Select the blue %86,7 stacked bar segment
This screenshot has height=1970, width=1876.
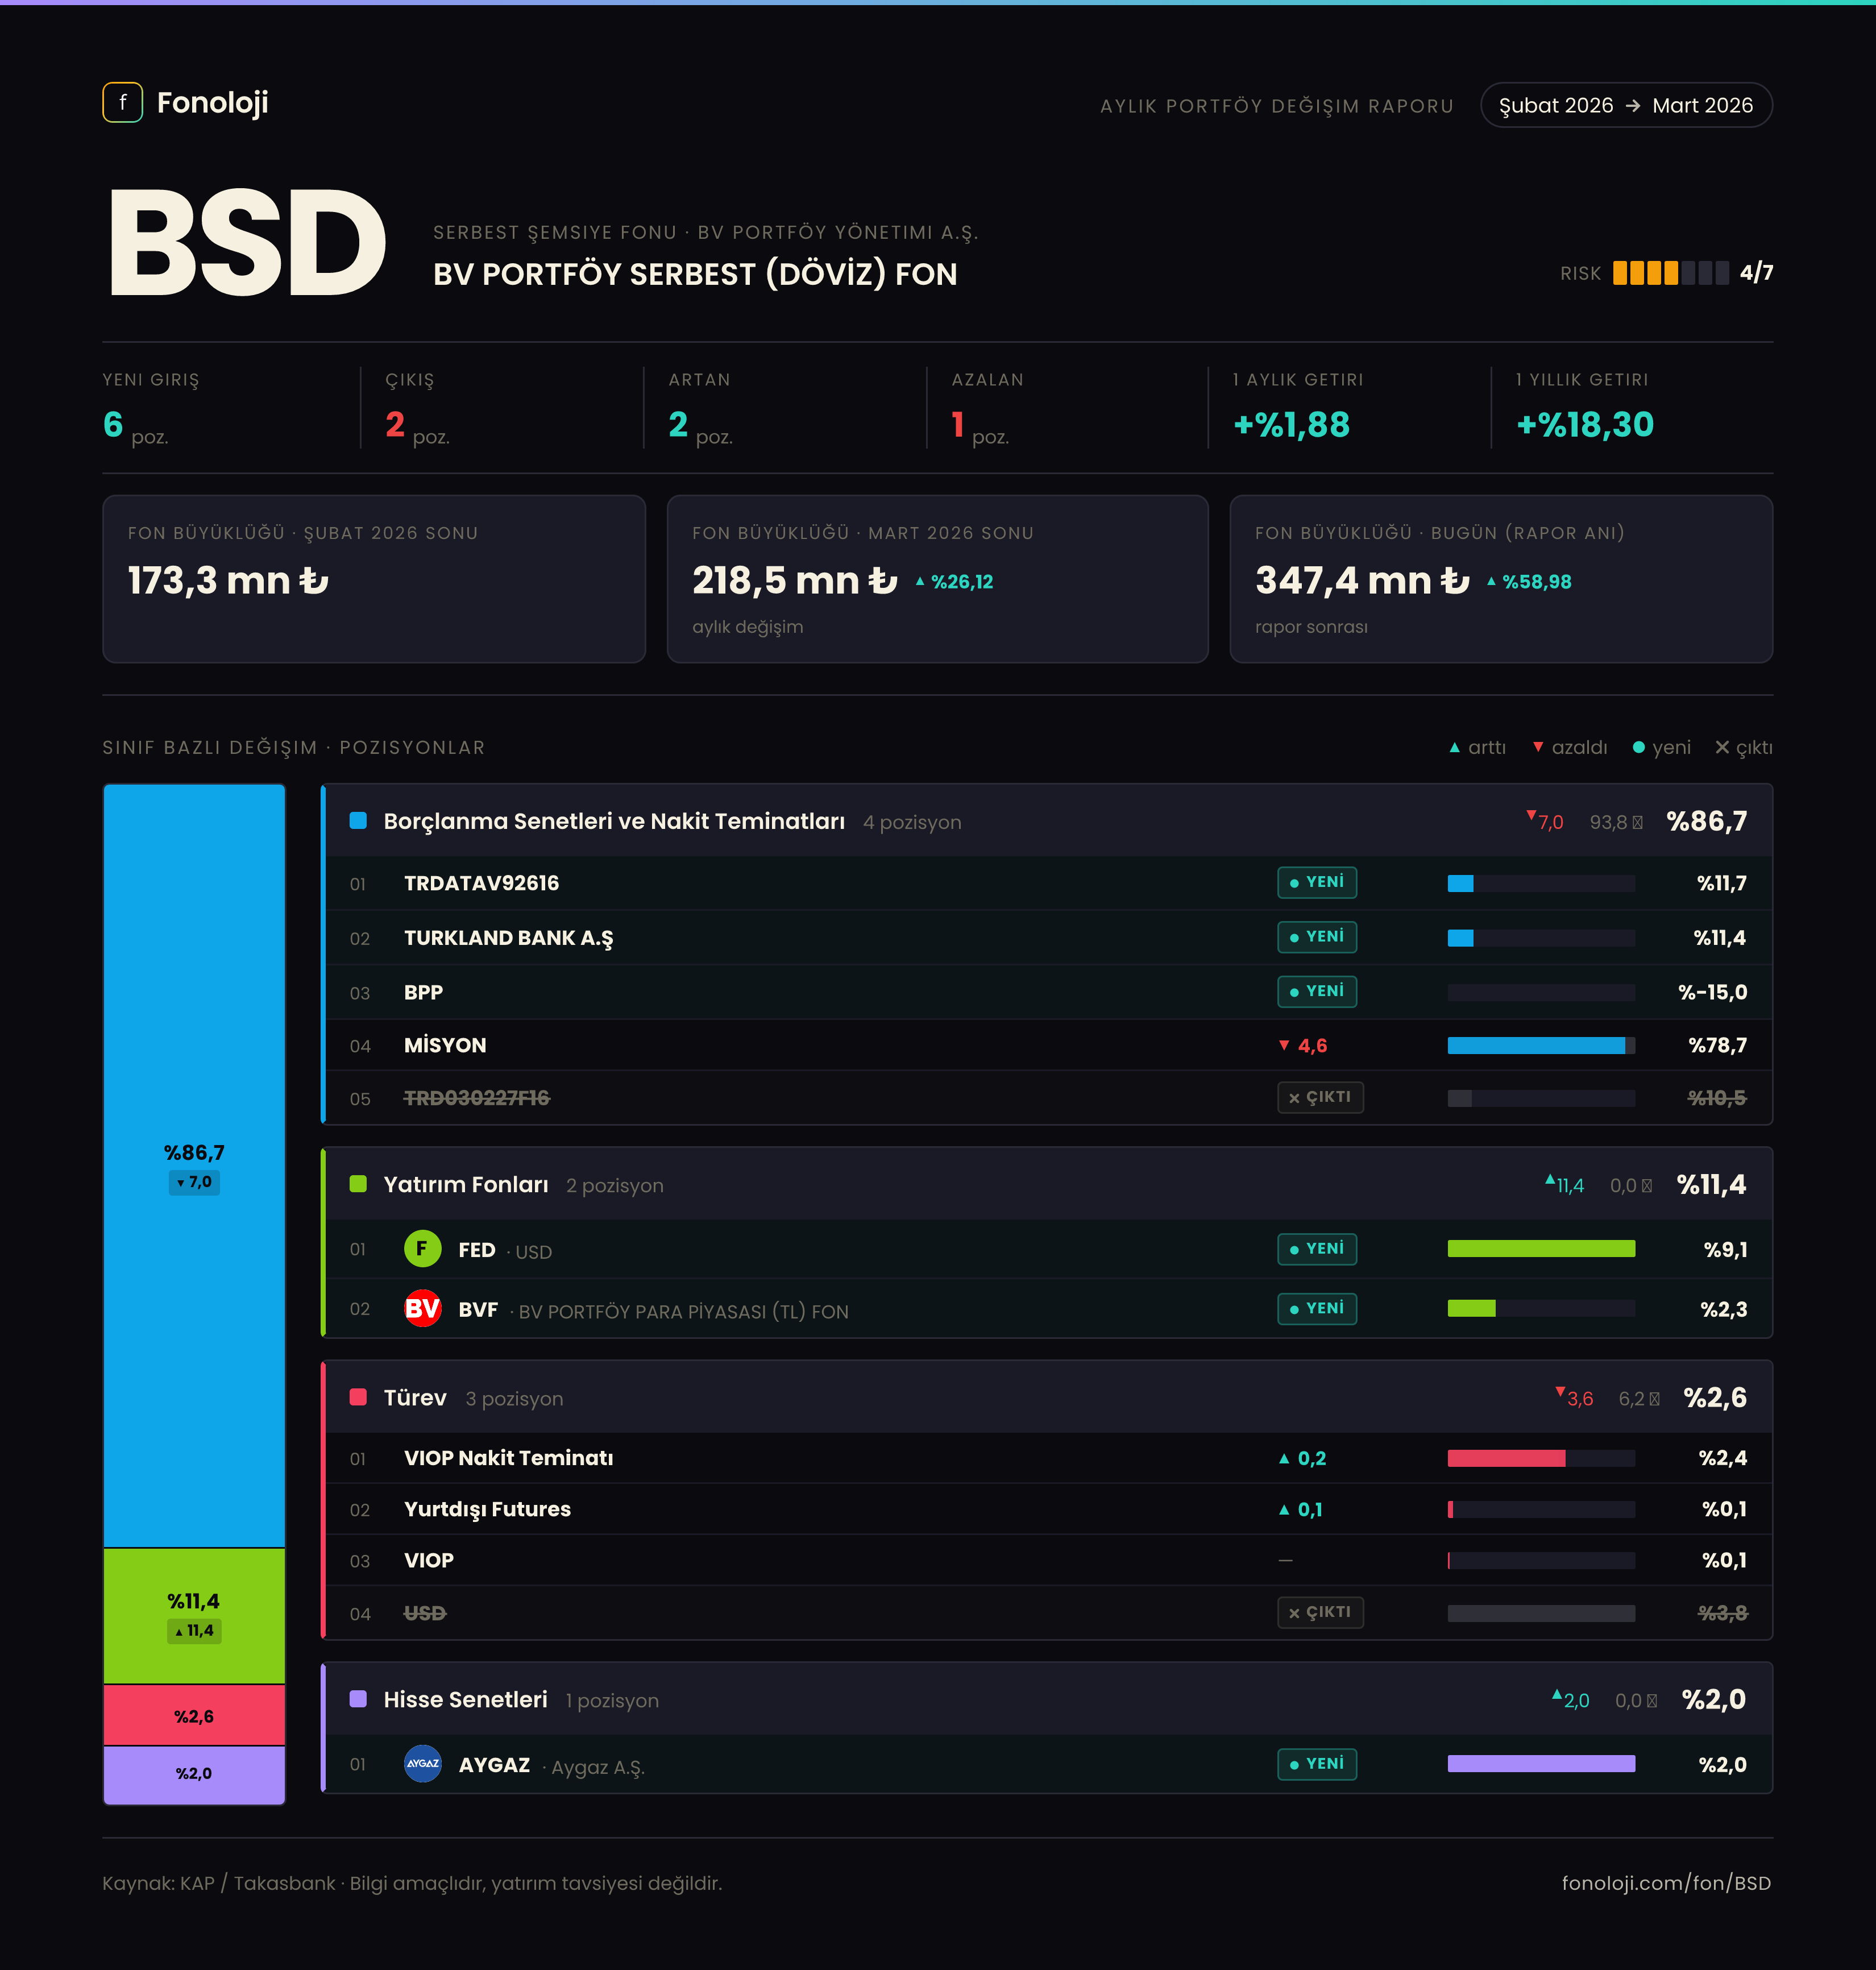coord(194,1166)
